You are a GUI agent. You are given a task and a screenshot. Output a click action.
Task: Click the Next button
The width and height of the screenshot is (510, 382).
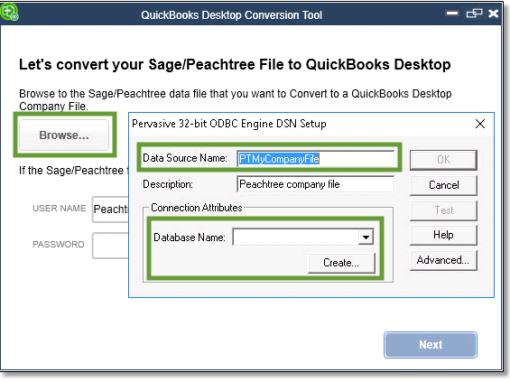[x=430, y=345]
